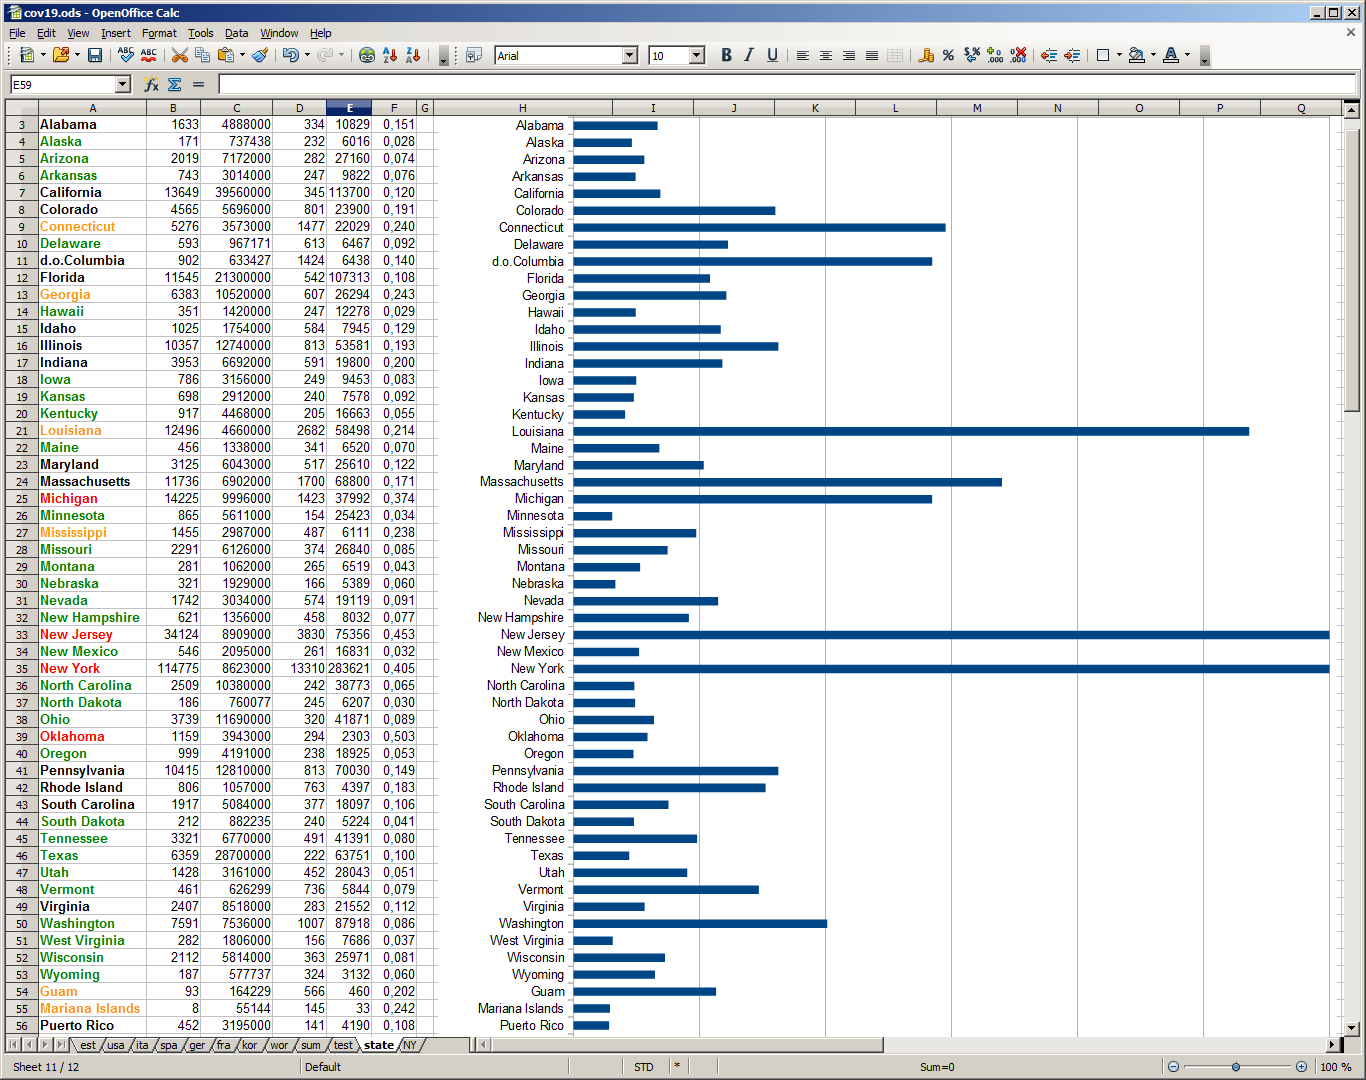This screenshot has height=1080, width=1366.
Task: Activate the Format Paintbrush tool
Action: point(260,55)
